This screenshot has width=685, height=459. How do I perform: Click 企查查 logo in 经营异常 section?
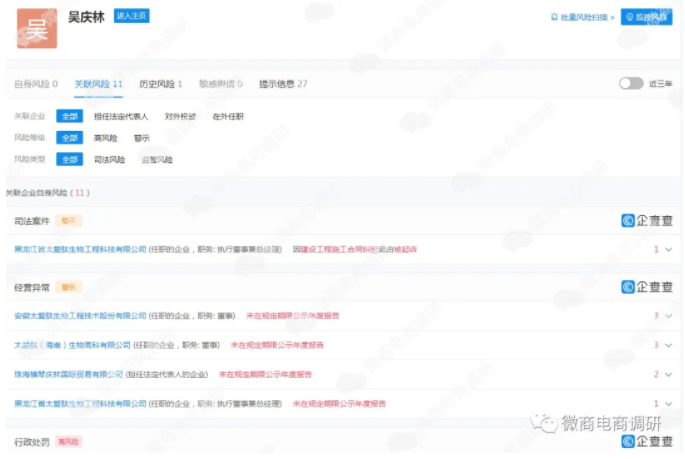tap(647, 287)
